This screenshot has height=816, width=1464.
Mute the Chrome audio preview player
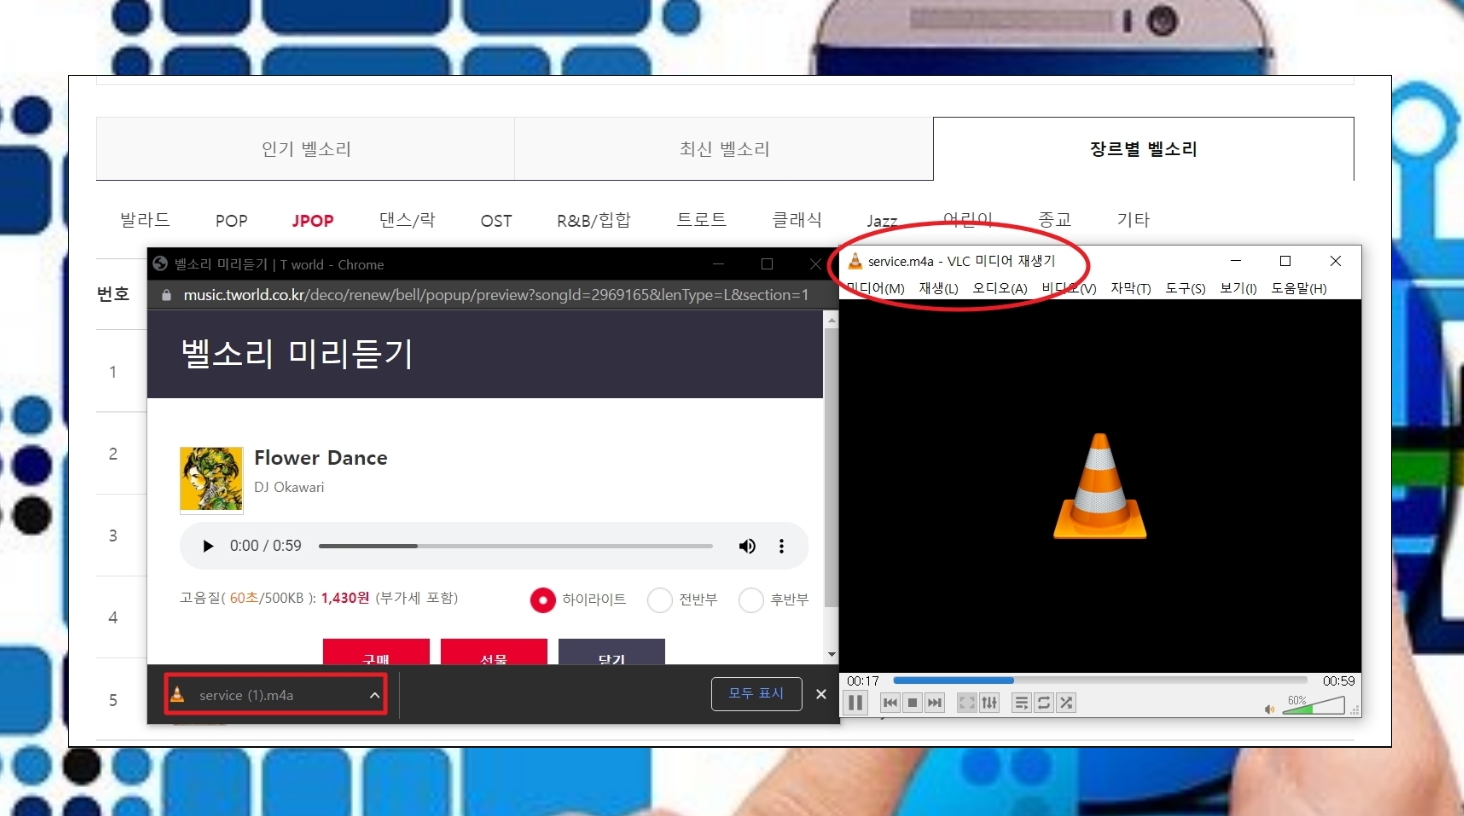coord(747,546)
